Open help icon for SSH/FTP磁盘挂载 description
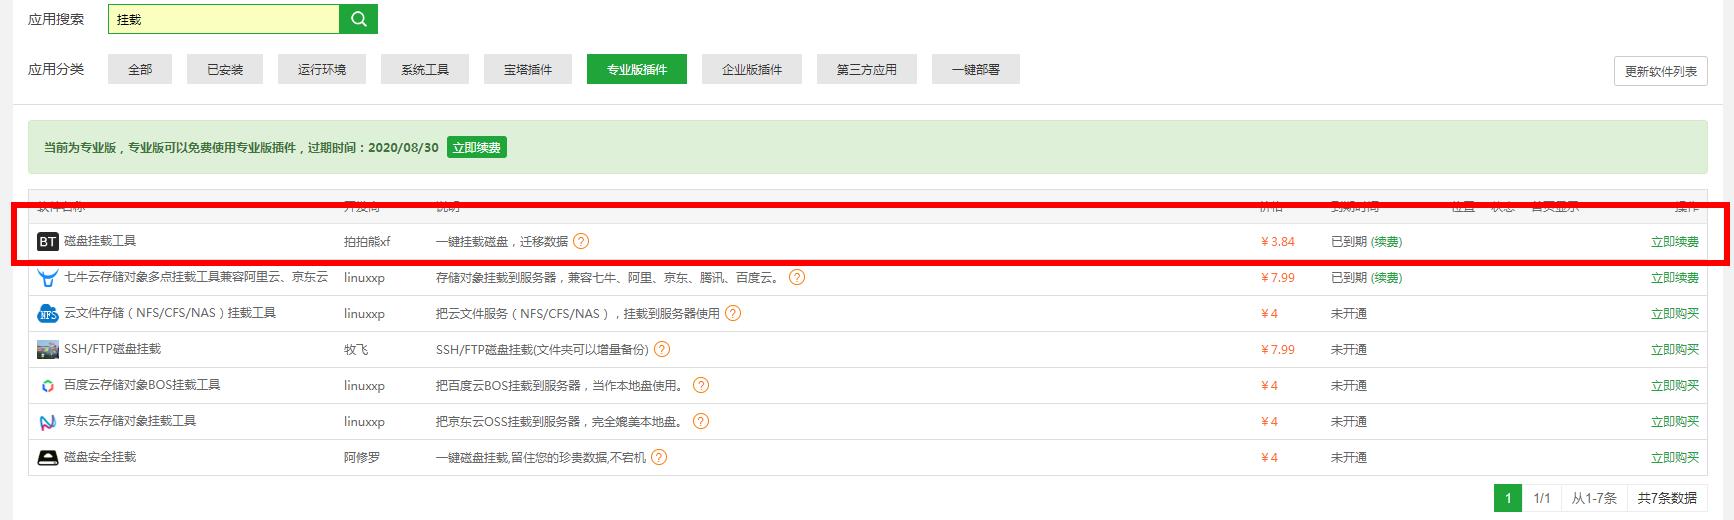The height and width of the screenshot is (520, 1734). click(662, 349)
